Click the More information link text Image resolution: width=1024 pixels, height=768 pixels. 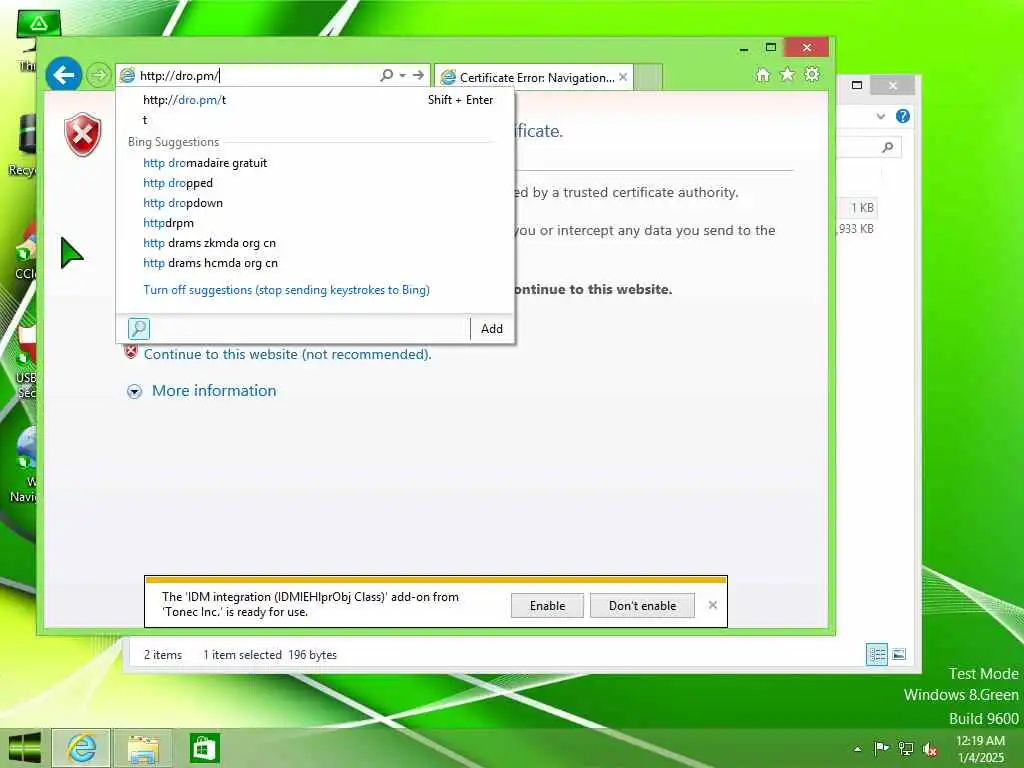pos(214,391)
